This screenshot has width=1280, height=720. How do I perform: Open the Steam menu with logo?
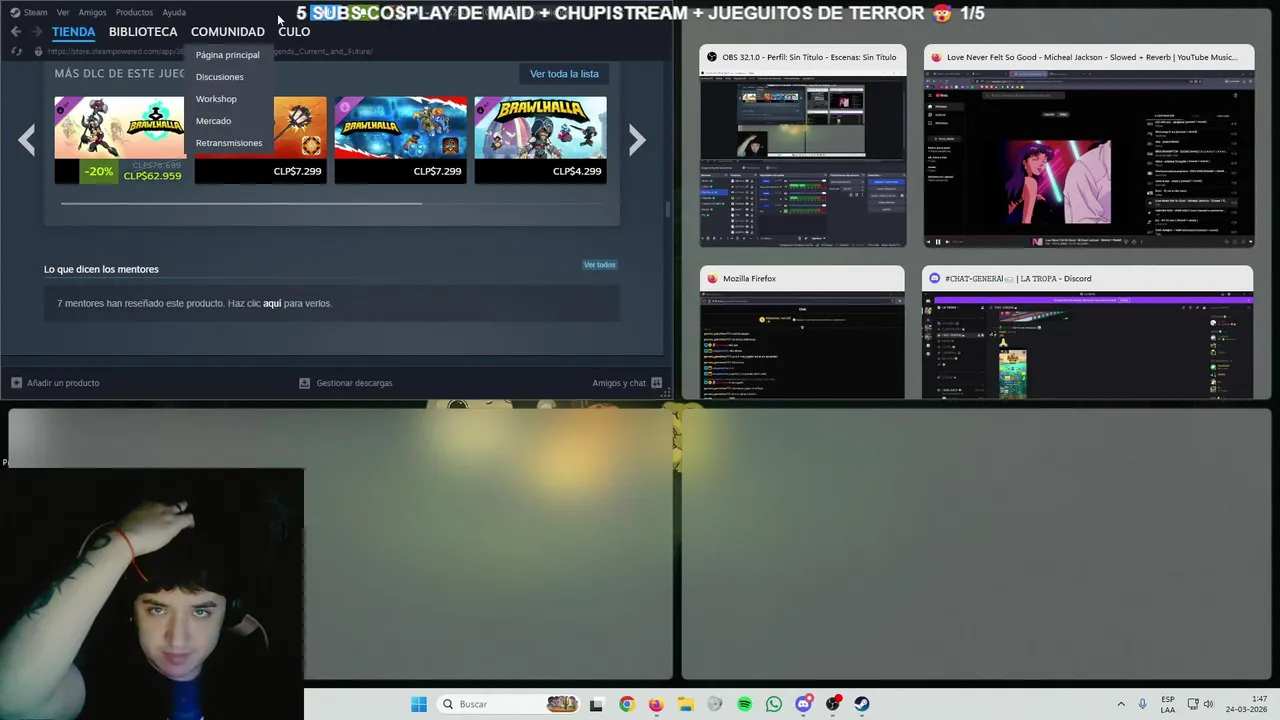[29, 12]
